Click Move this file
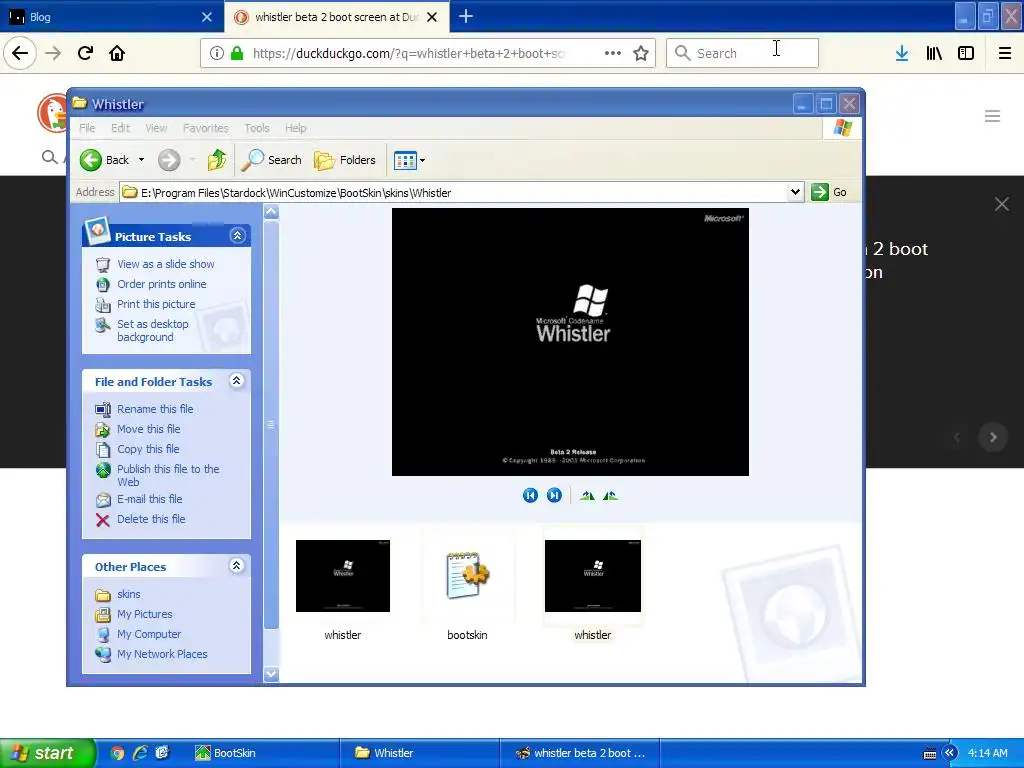 148,429
